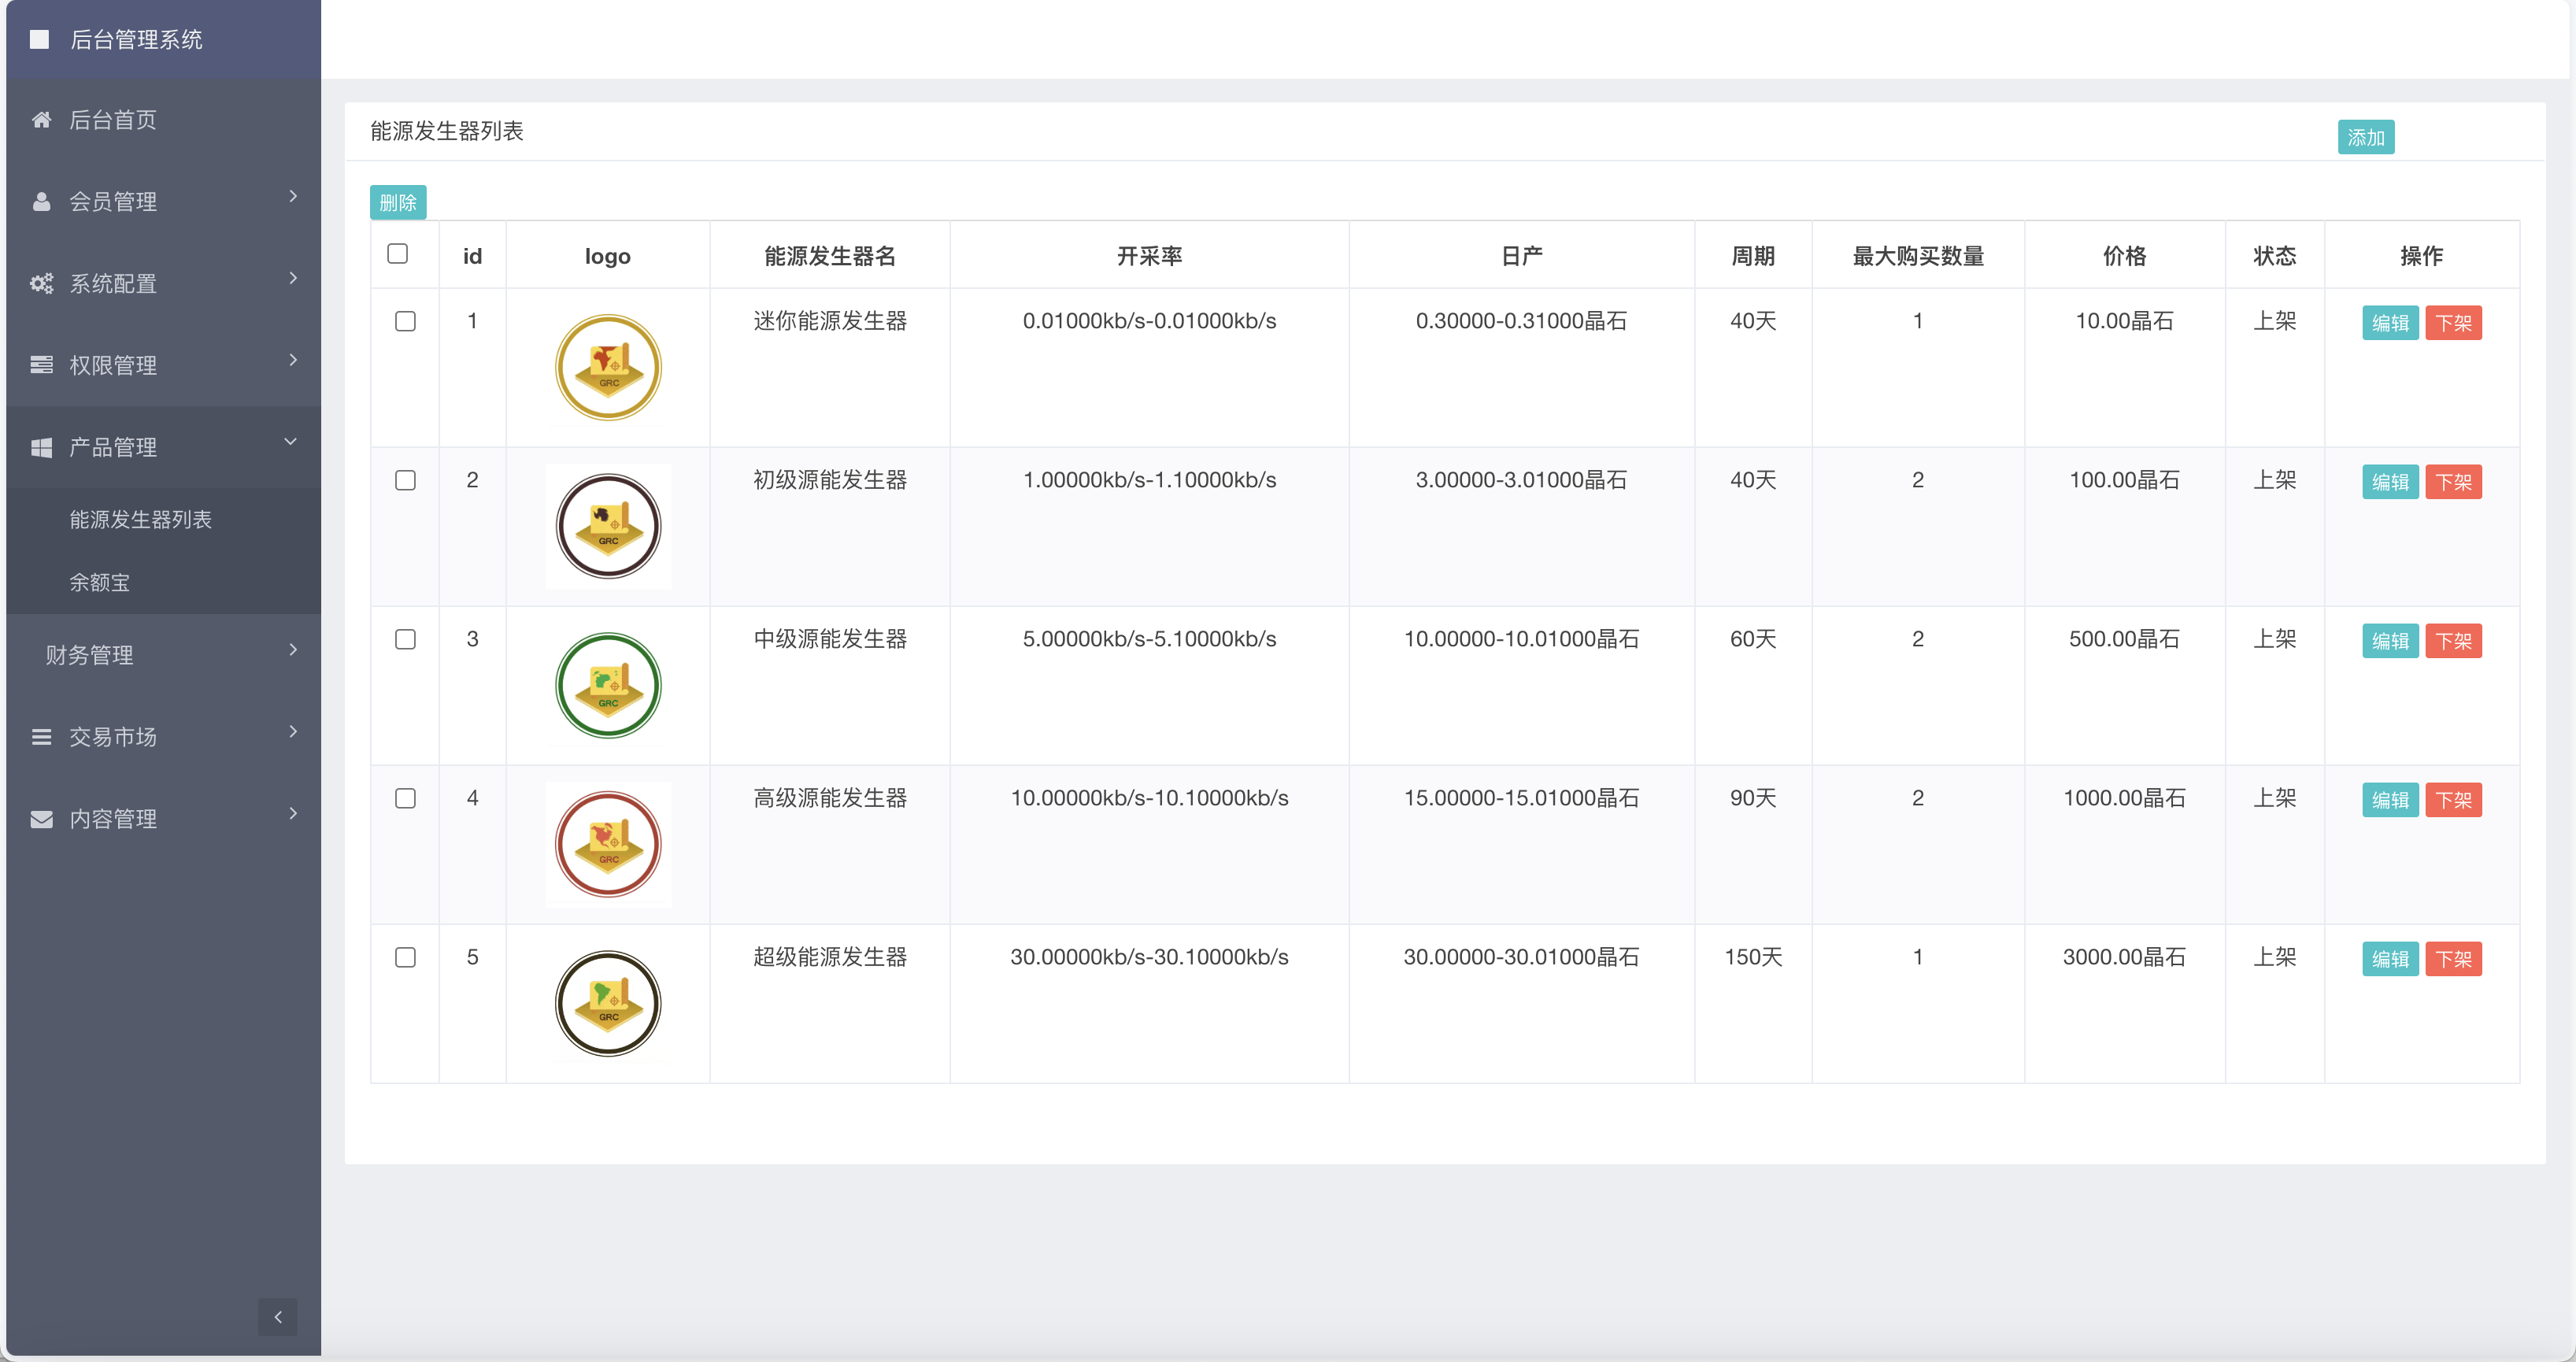This screenshot has width=2576, height=1362.
Task: Collapse the sidebar using the bottom arrow
Action: pyautogui.click(x=278, y=1317)
